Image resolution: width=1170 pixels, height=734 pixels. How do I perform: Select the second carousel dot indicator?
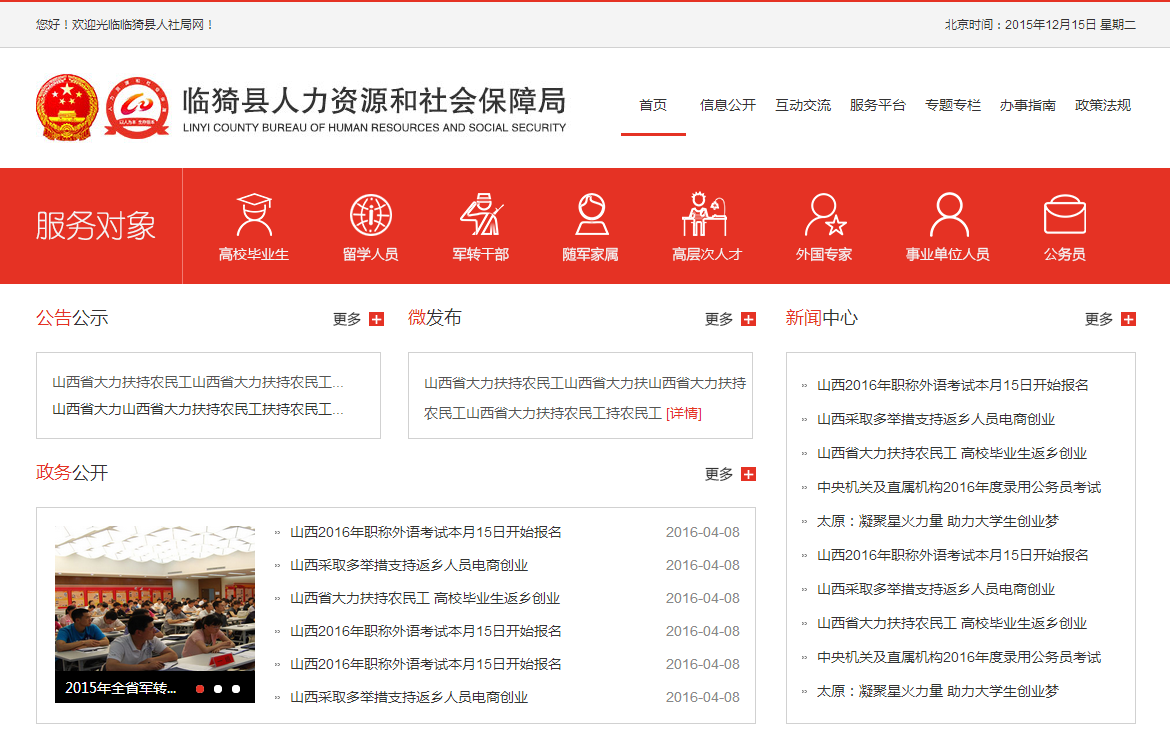[216, 689]
